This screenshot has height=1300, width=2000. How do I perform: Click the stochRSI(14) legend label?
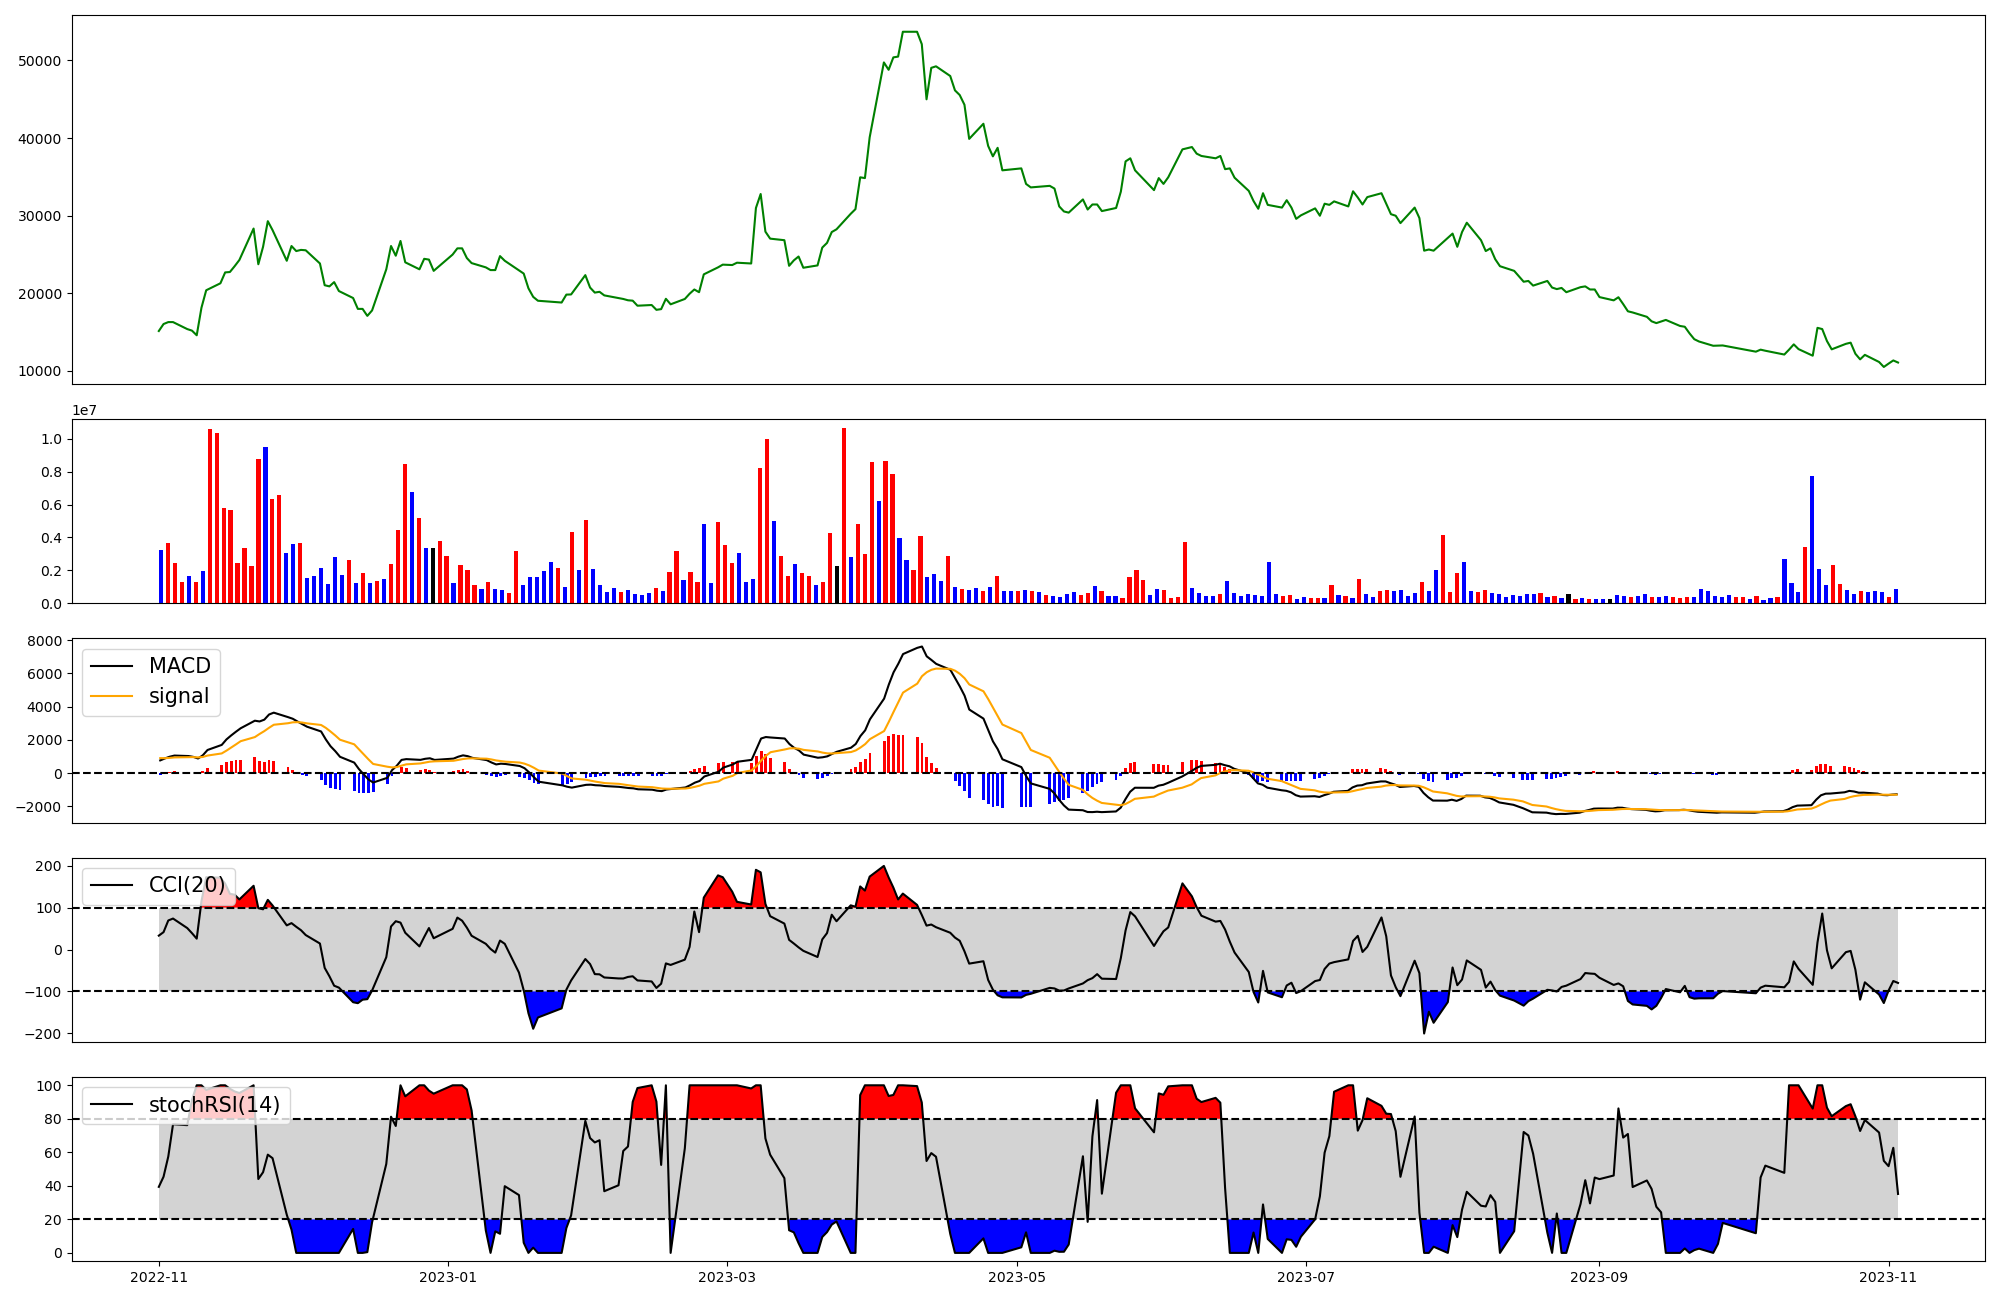[214, 1105]
